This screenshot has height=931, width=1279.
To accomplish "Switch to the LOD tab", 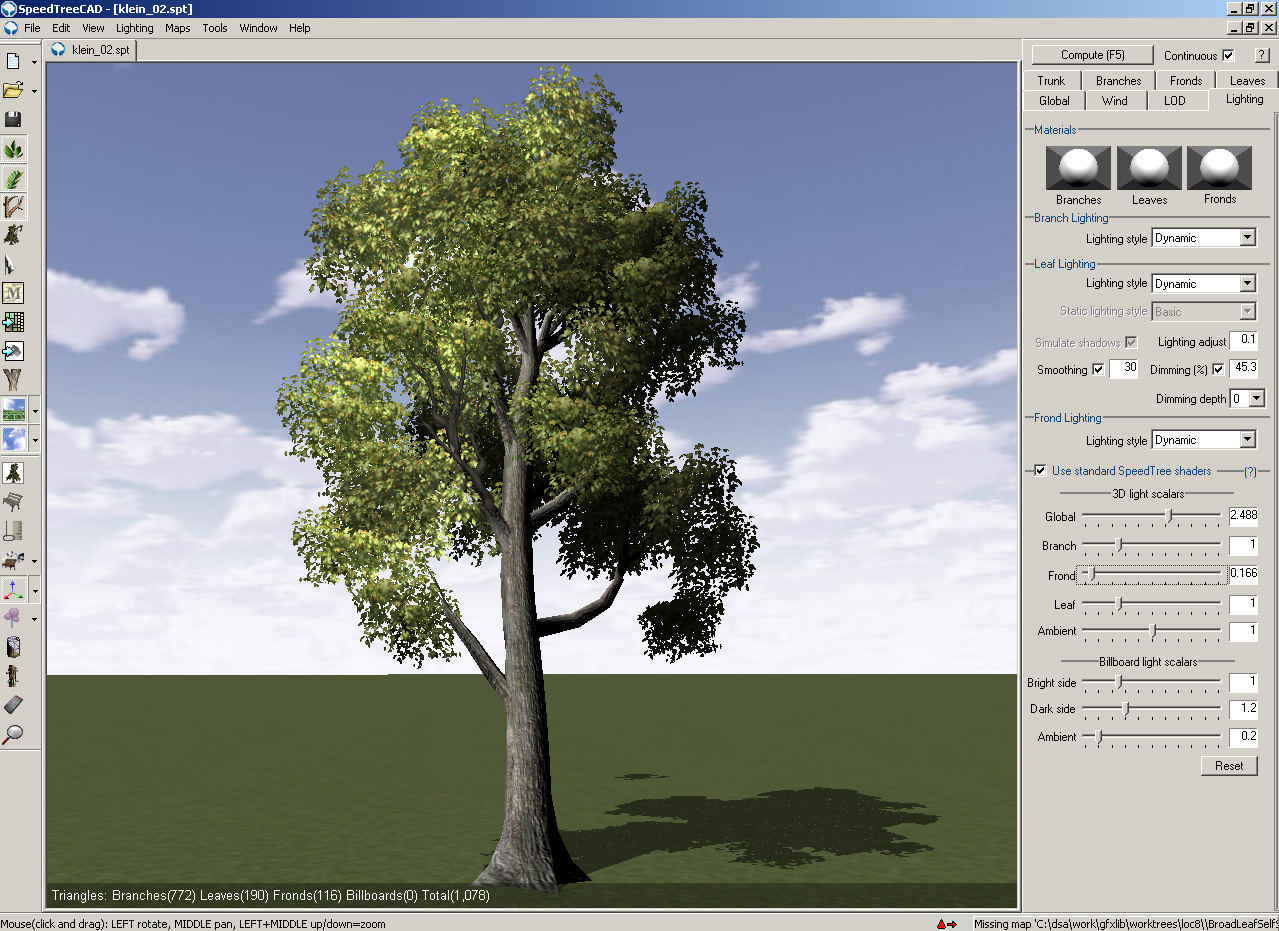I will coord(1175,100).
